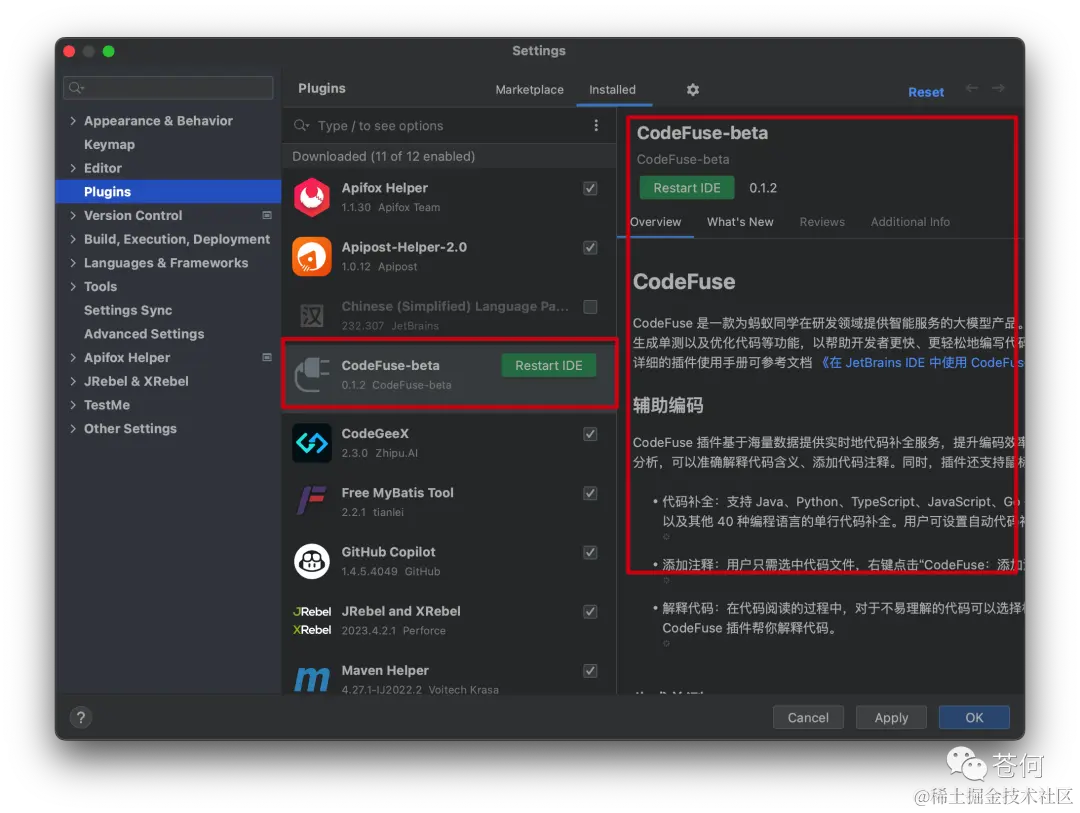The height and width of the screenshot is (813, 1080).
Task: Expand the JRebel & XRebel section
Action: click(x=73, y=381)
